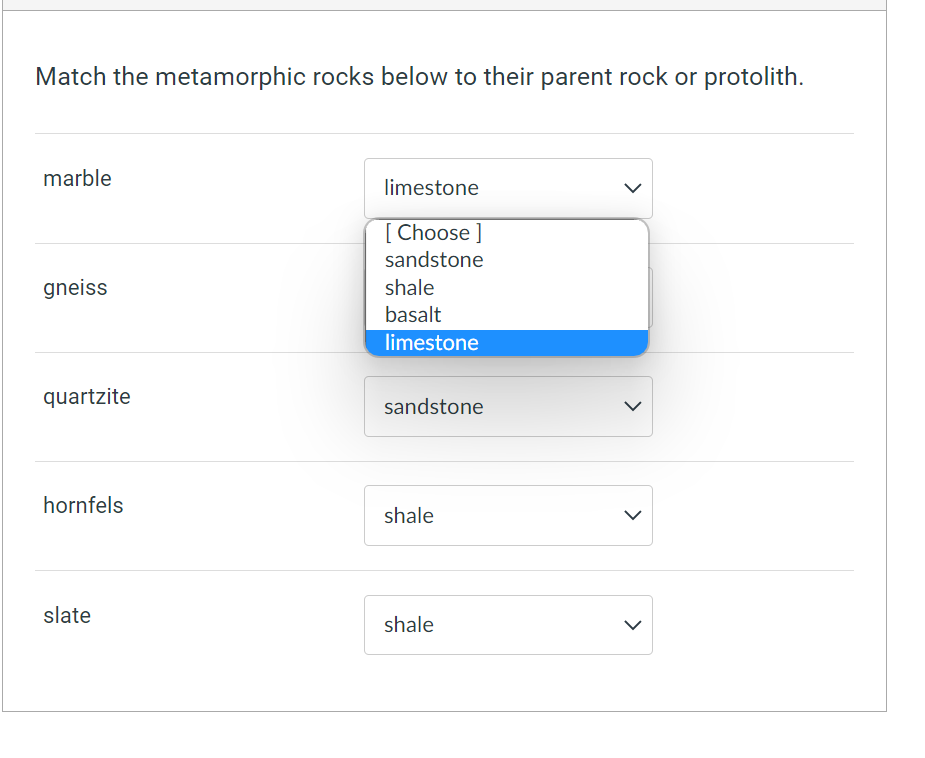Click the highlighted limestone option
This screenshot has height=758, width=925.
431,342
